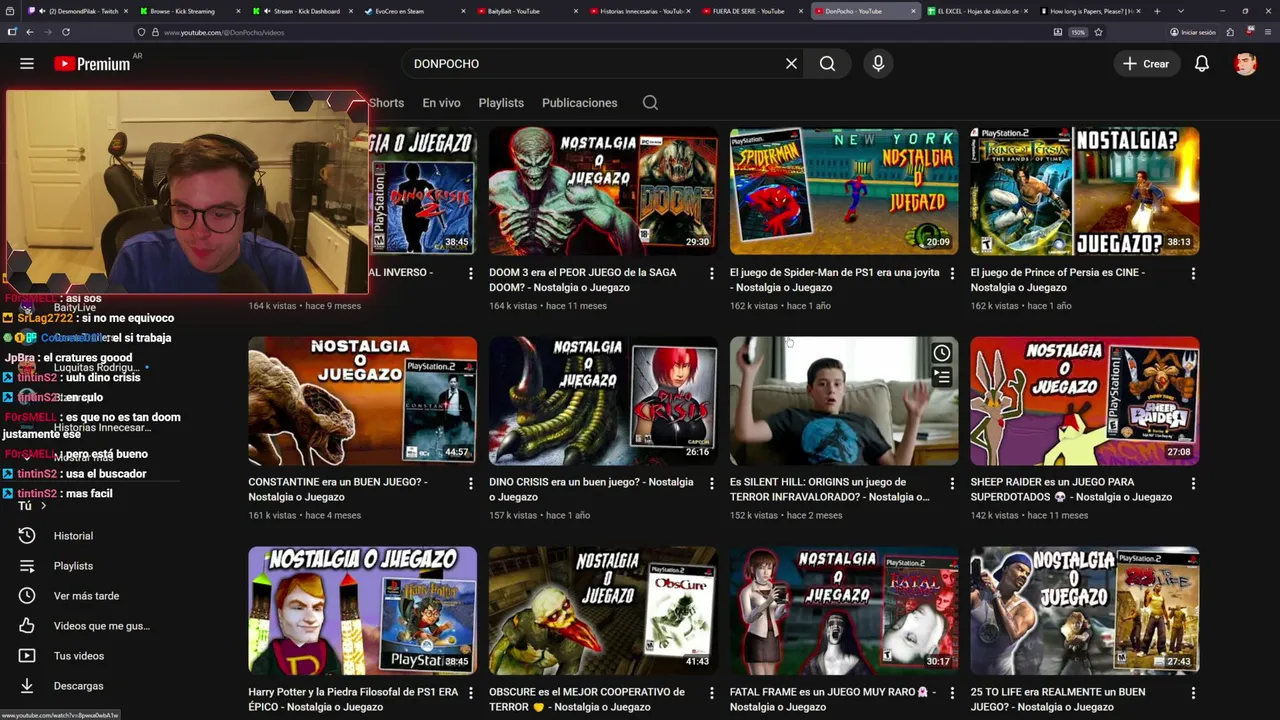Switch to Browse - Kick Streaming tab
1280x720 pixels.
pyautogui.click(x=190, y=11)
